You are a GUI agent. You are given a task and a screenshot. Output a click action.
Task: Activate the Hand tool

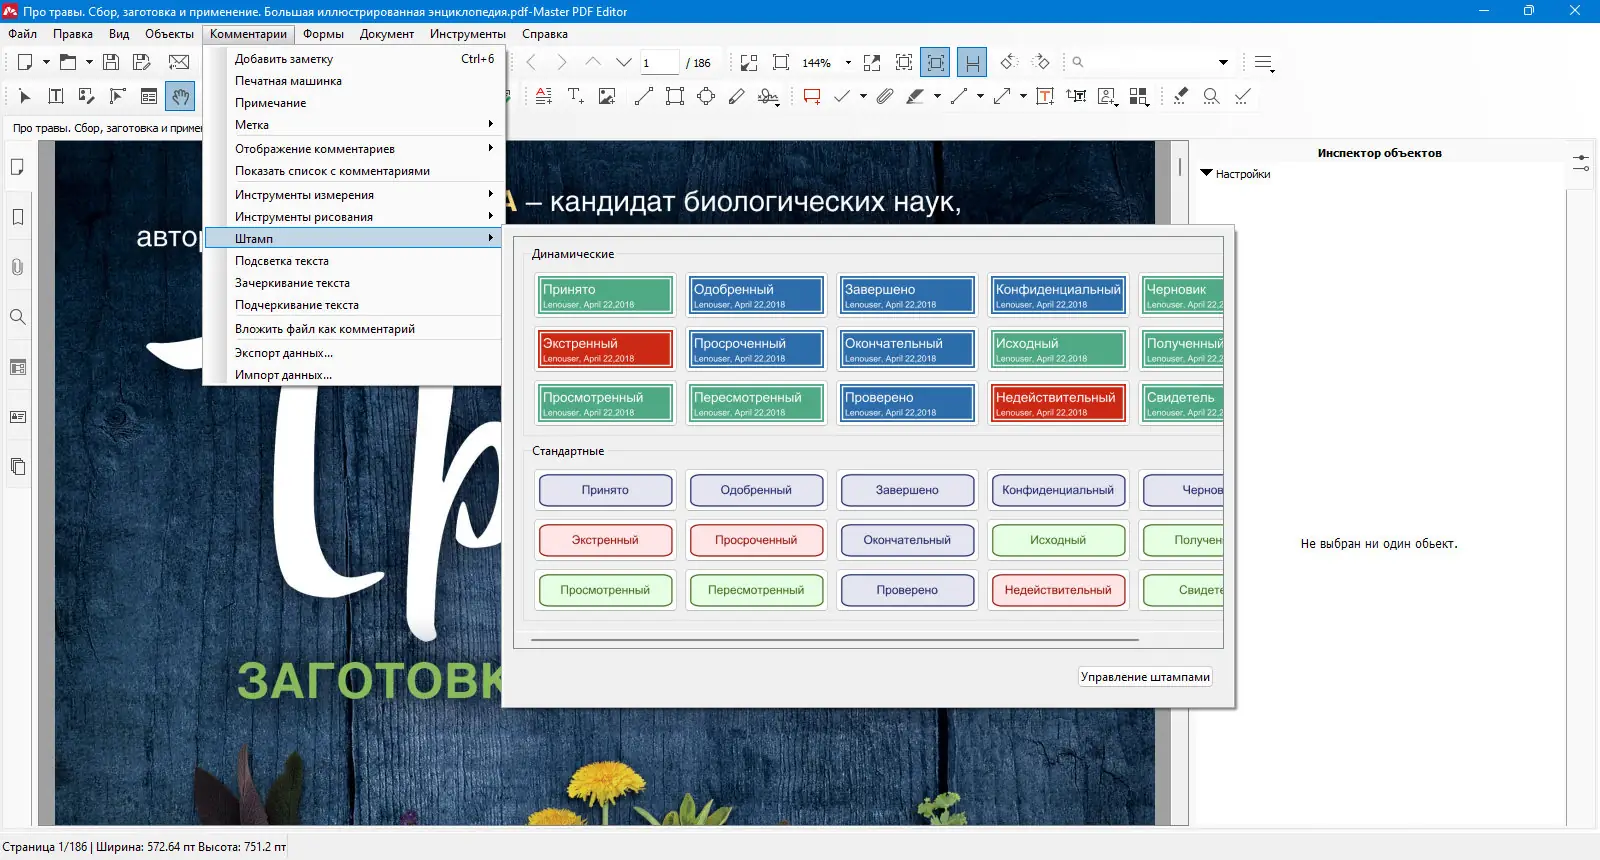(180, 96)
